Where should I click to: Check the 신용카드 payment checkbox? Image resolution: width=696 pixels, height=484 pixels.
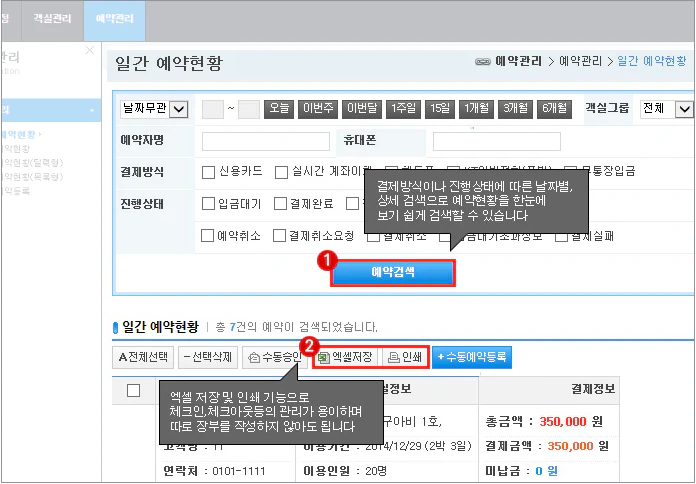coord(208,172)
